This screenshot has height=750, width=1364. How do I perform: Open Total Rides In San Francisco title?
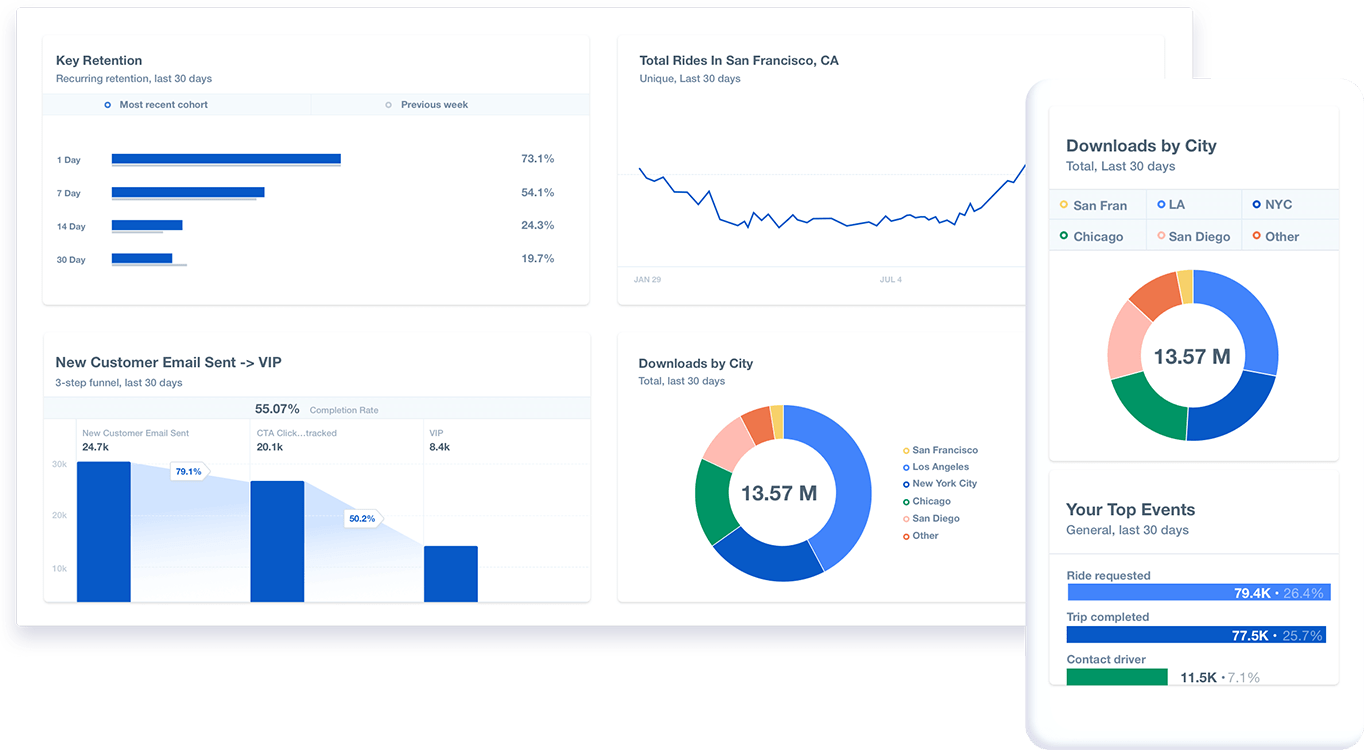(739, 61)
